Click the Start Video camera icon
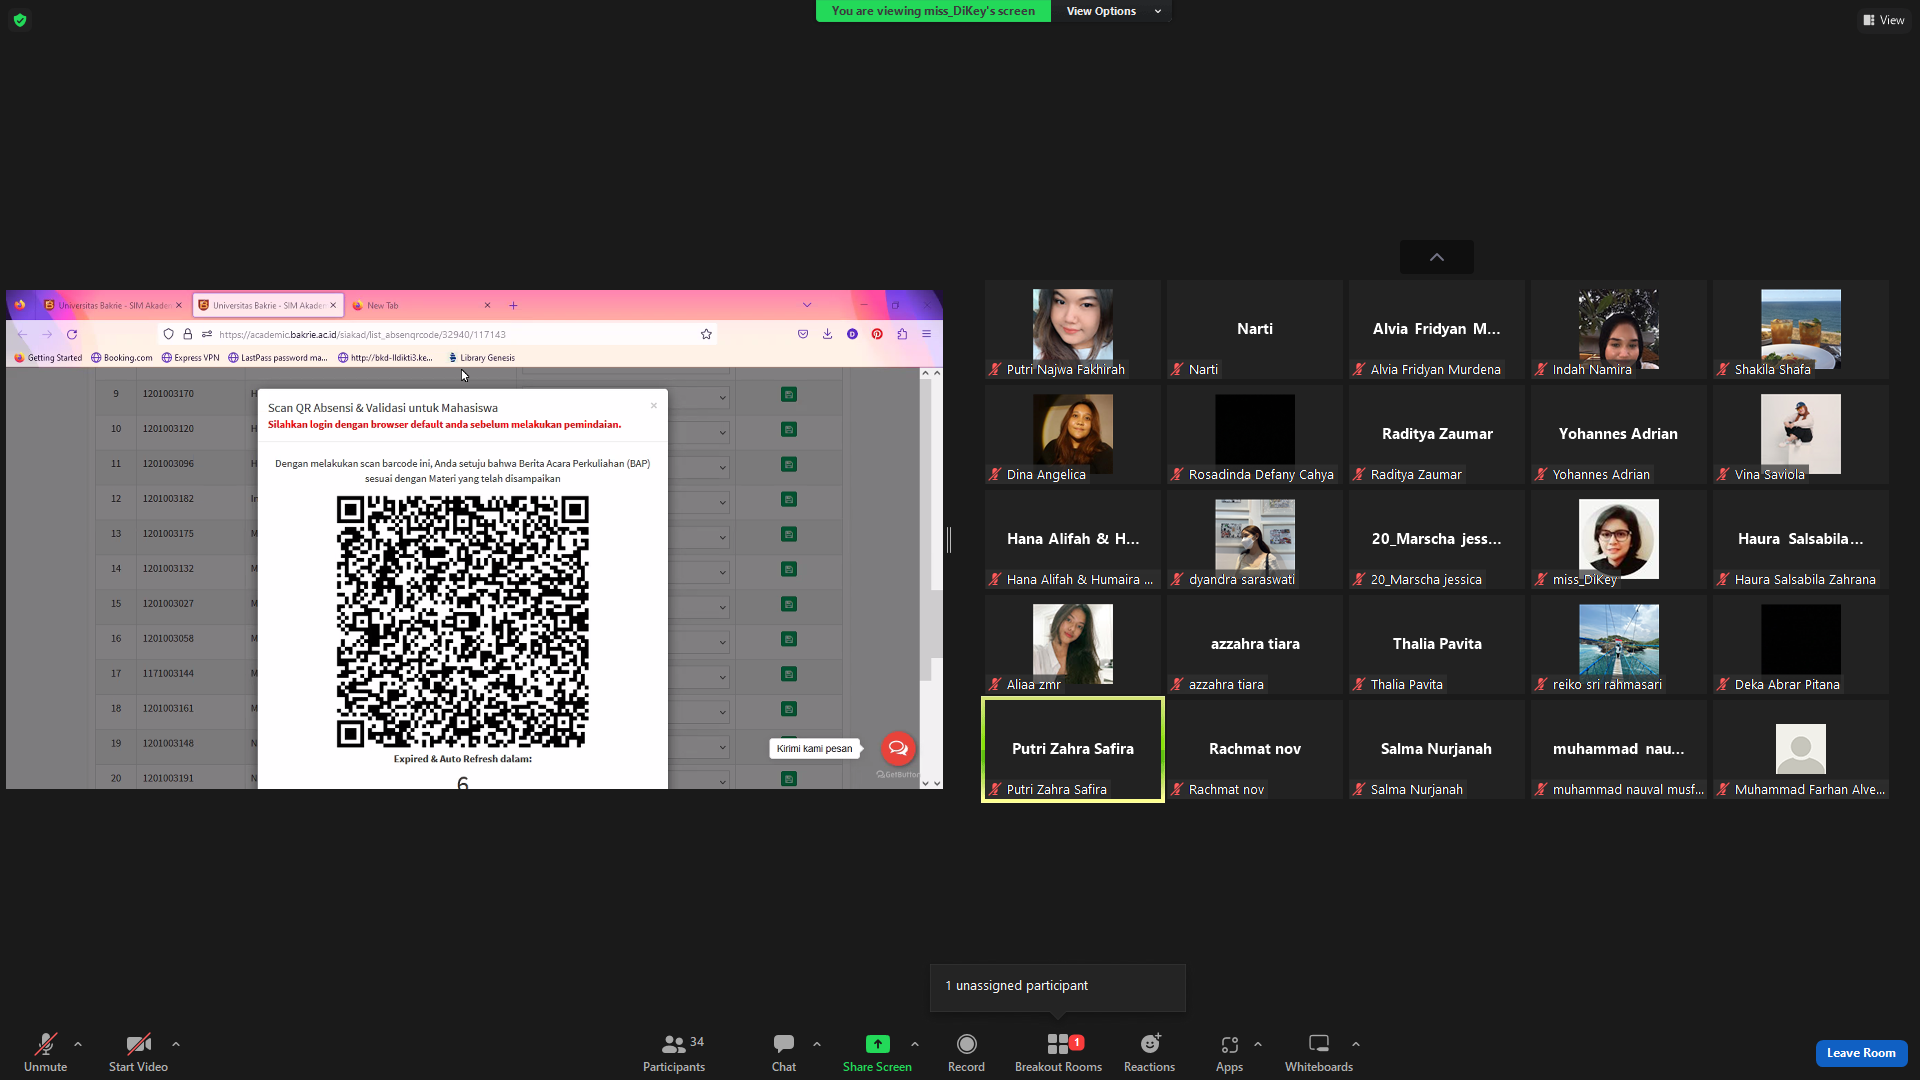The width and height of the screenshot is (1920, 1080). (x=138, y=1044)
